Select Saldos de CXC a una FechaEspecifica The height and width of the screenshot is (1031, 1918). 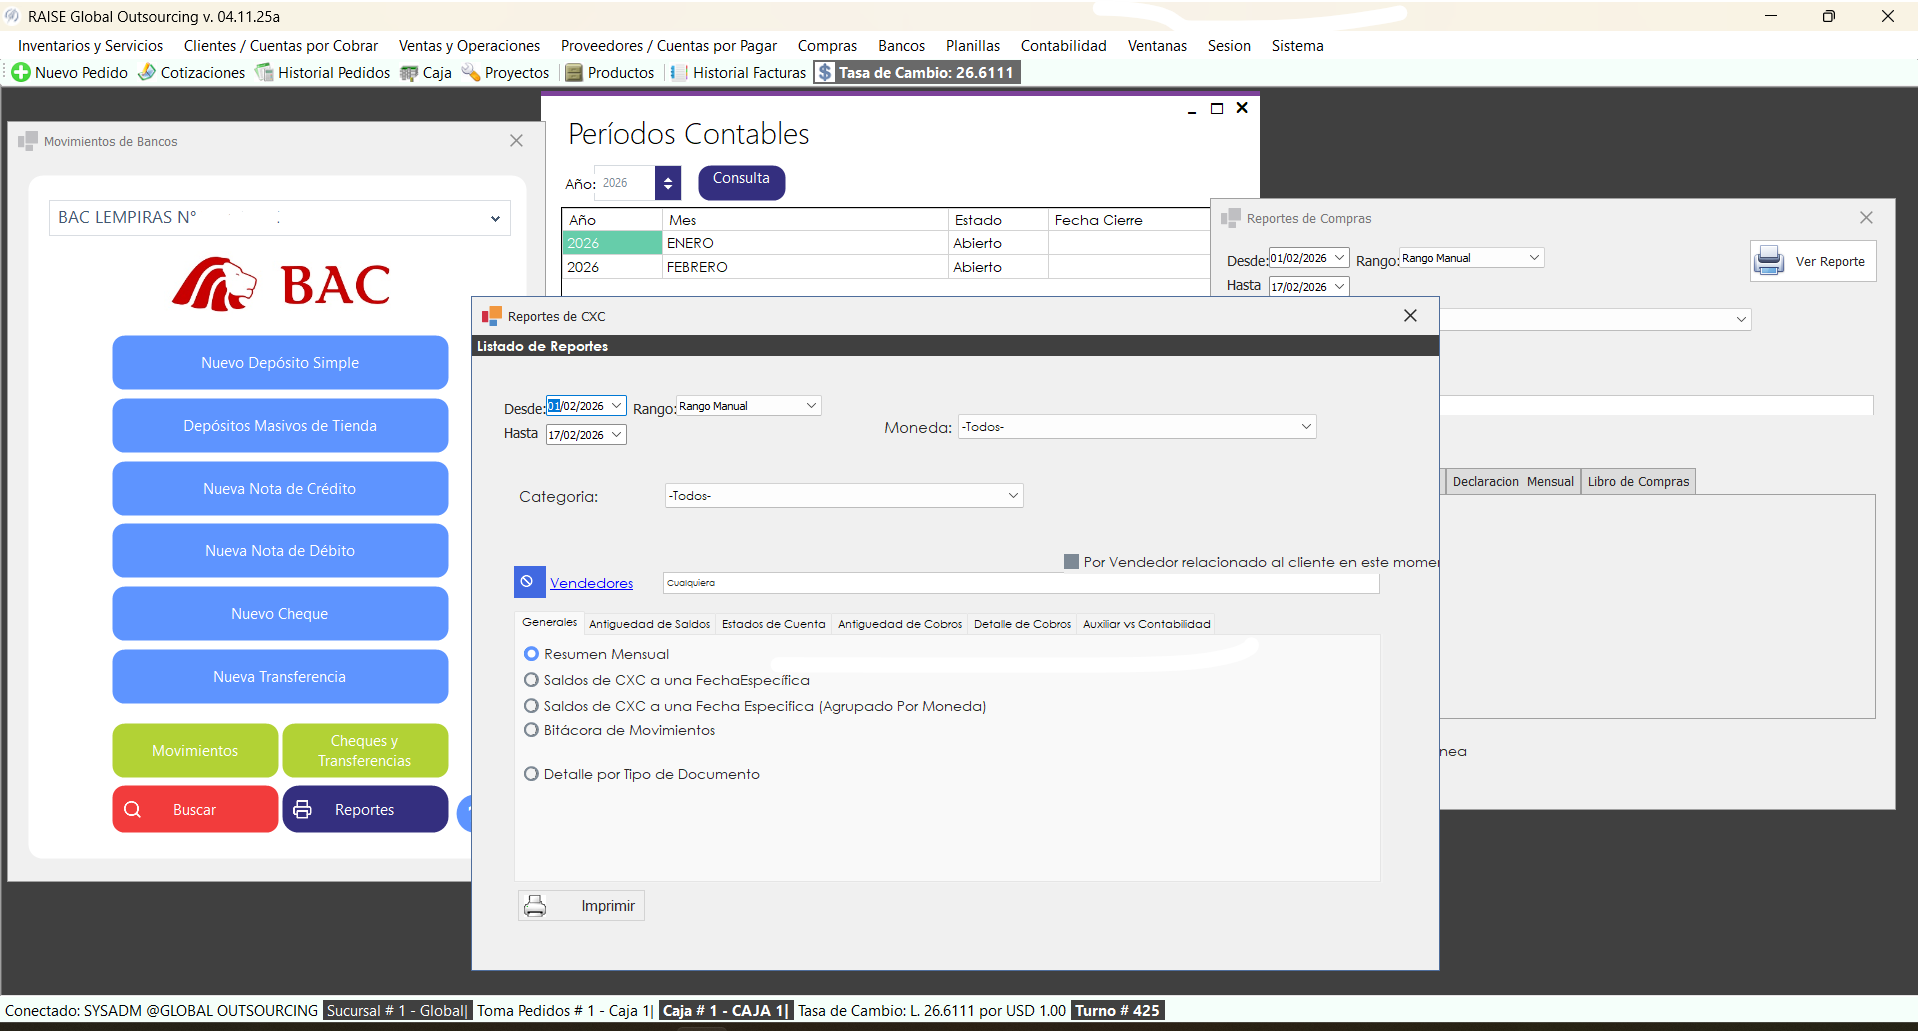tap(532, 680)
